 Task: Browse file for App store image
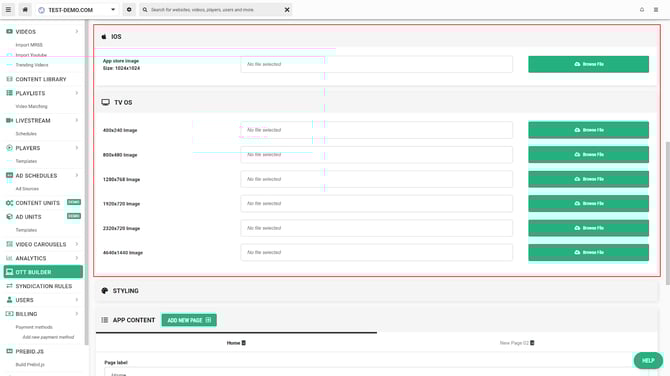click(x=588, y=64)
